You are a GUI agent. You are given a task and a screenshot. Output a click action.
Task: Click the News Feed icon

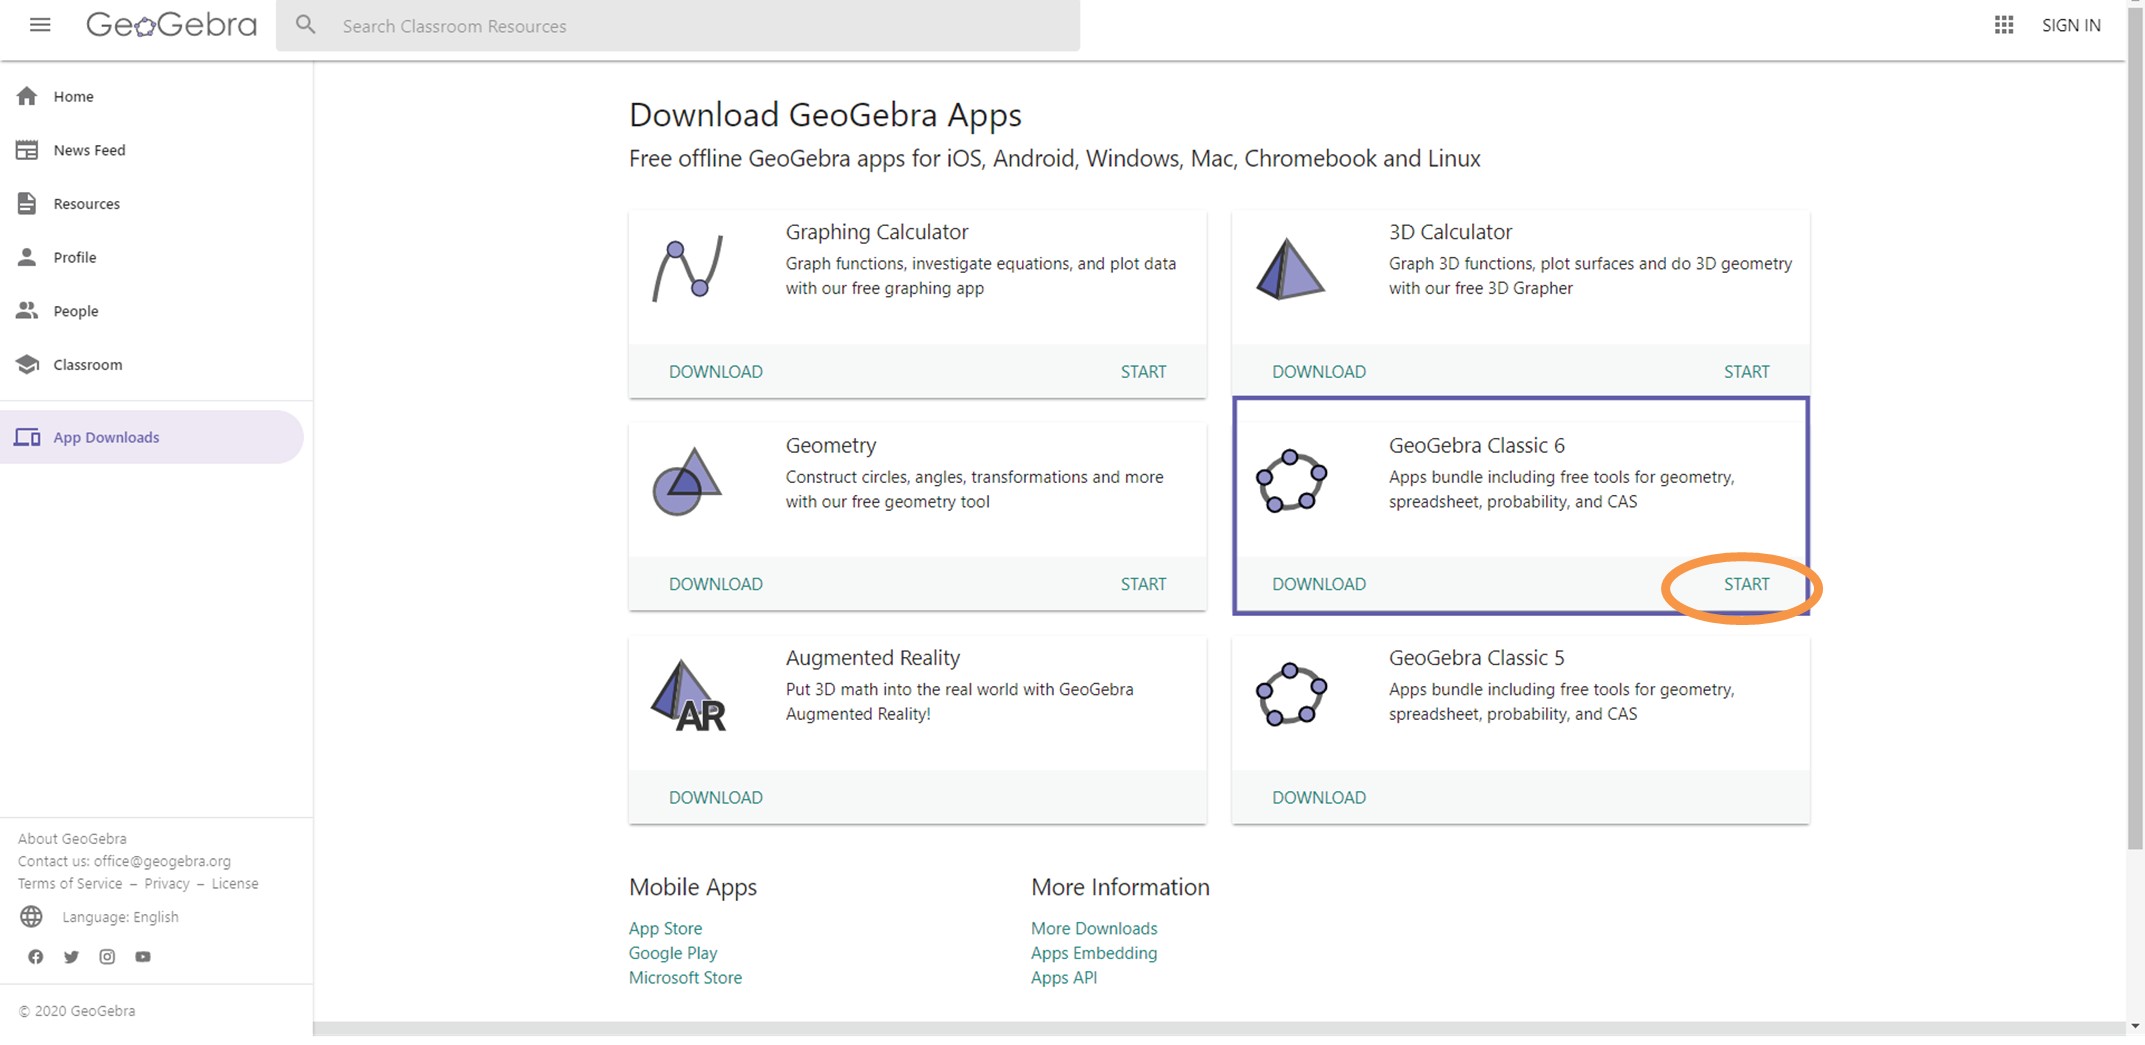pos(27,150)
